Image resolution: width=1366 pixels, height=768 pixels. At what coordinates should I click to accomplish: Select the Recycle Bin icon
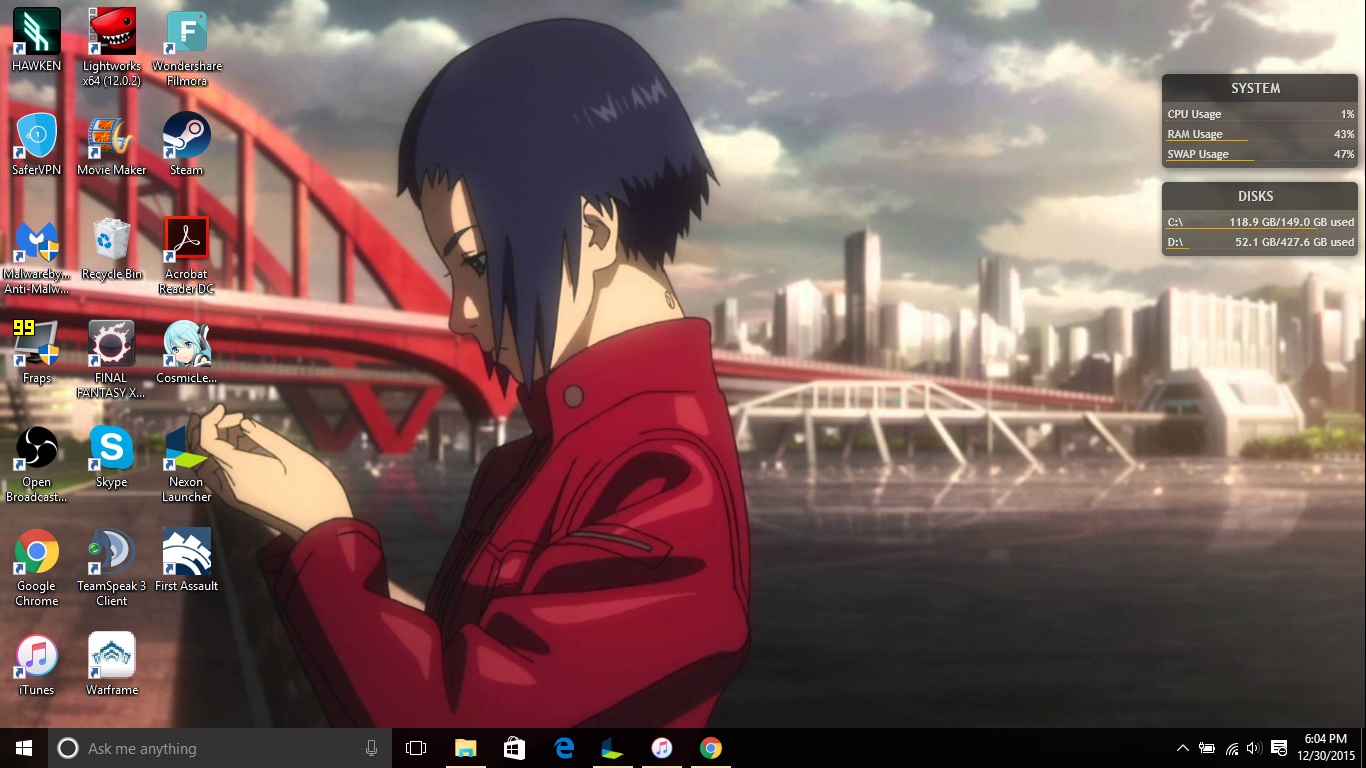tap(111, 240)
